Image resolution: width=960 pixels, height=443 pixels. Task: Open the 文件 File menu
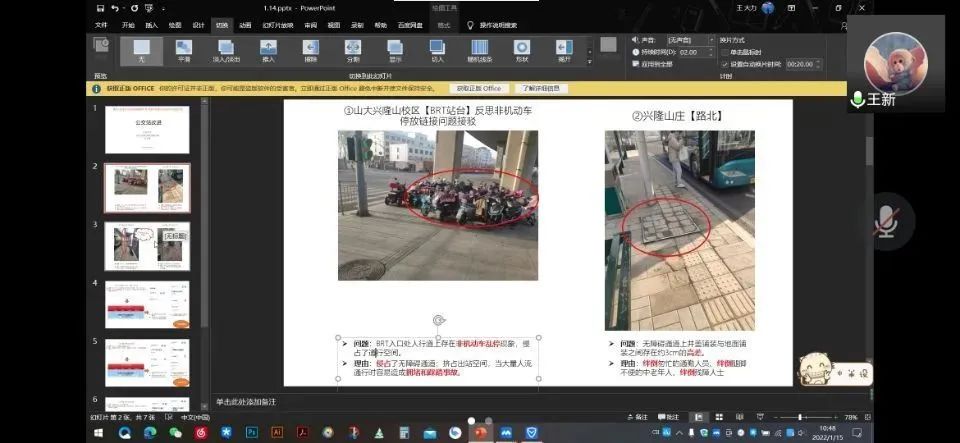pos(101,26)
